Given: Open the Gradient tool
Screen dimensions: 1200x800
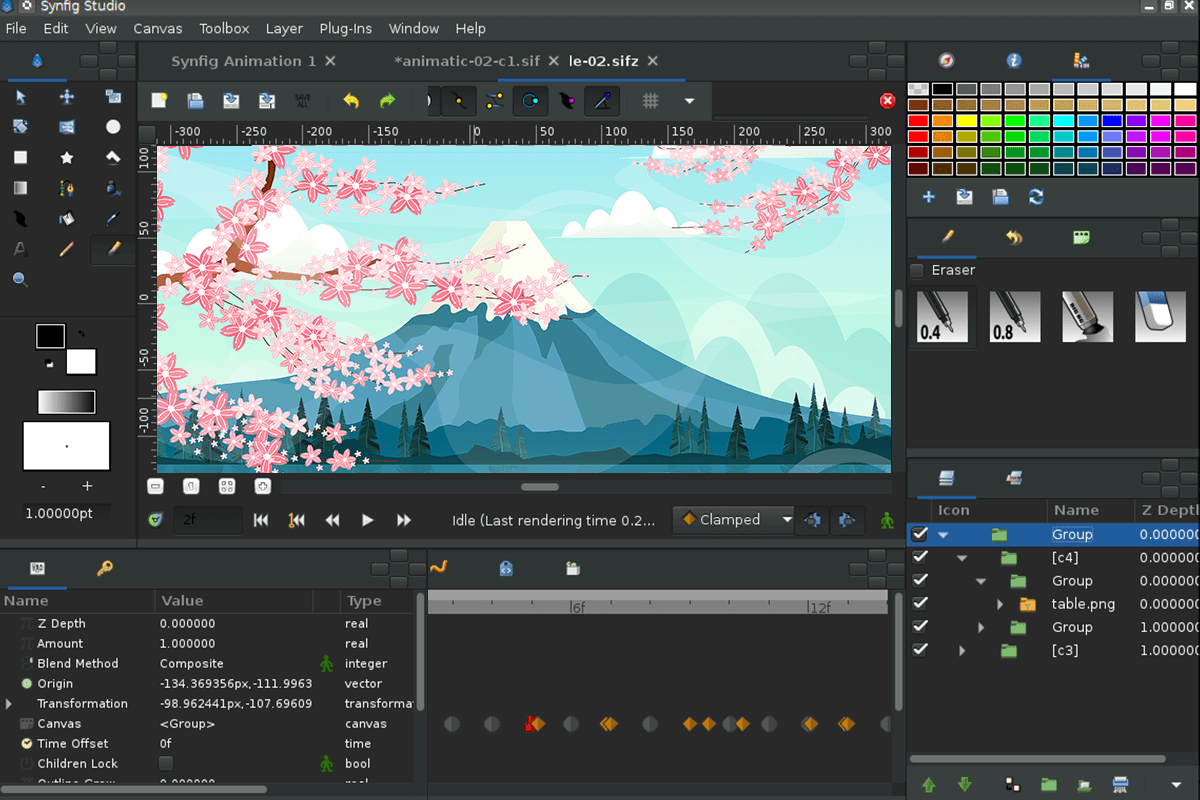Looking at the screenshot, I should (x=20, y=188).
